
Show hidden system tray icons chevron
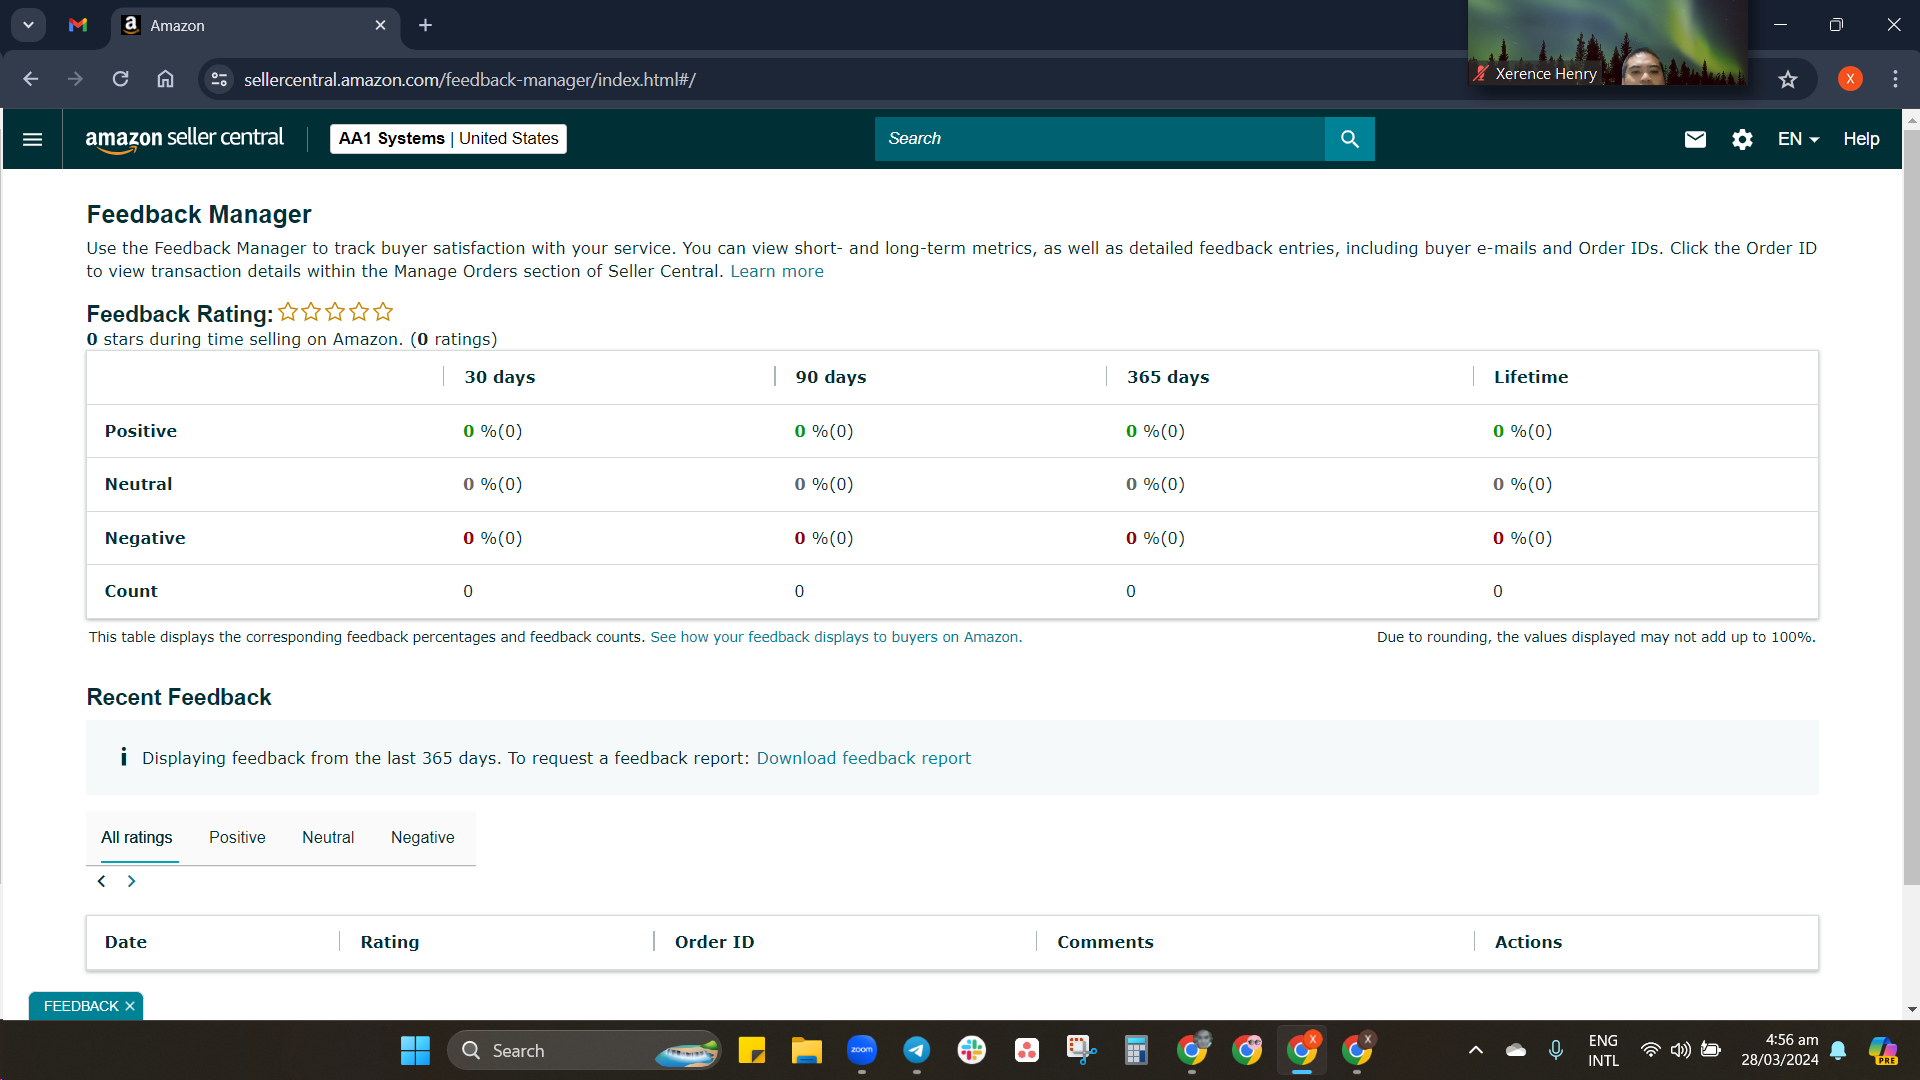tap(1475, 1050)
